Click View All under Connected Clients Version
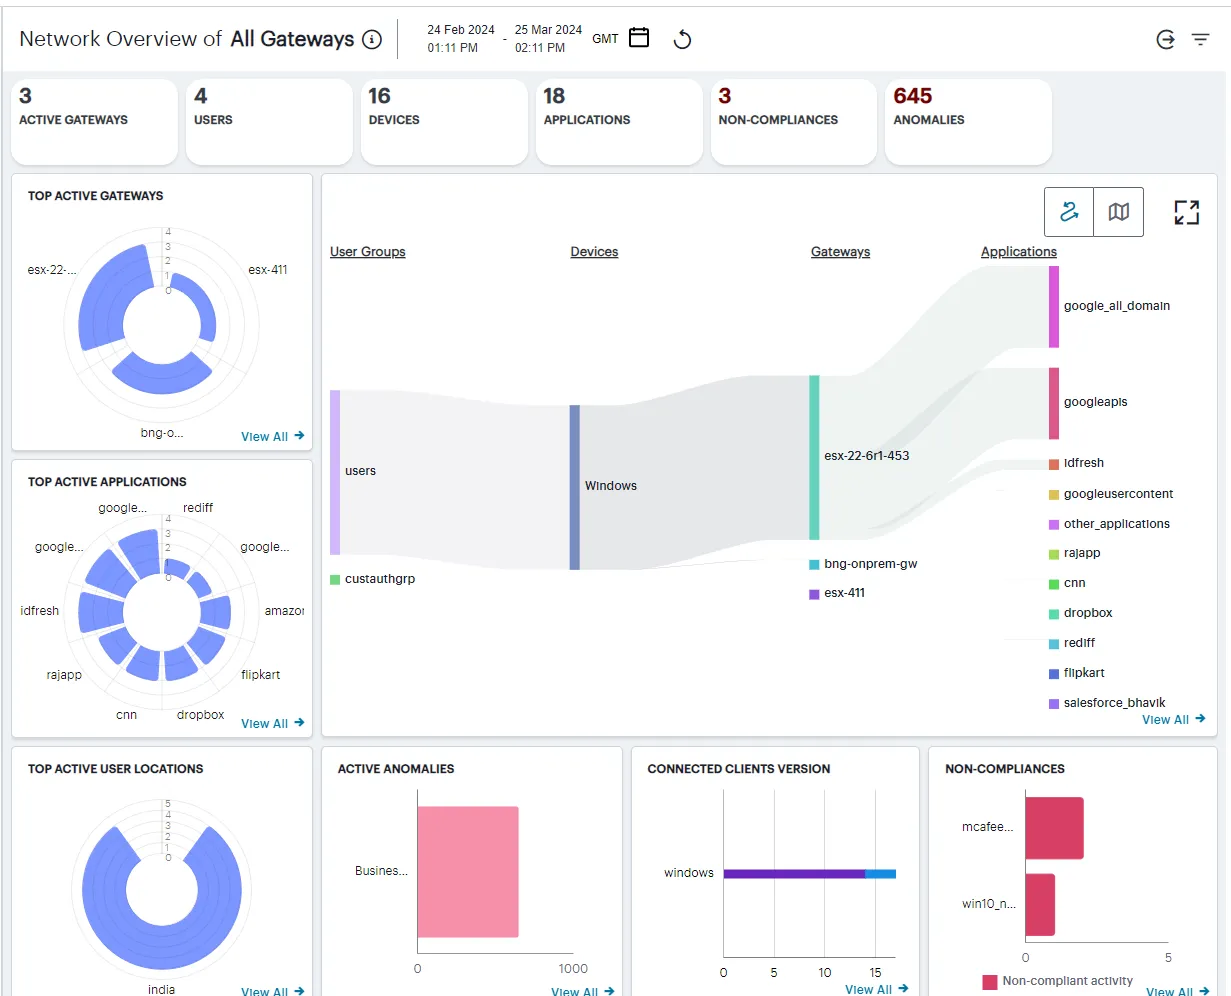The height and width of the screenshot is (996, 1231). coord(876,989)
